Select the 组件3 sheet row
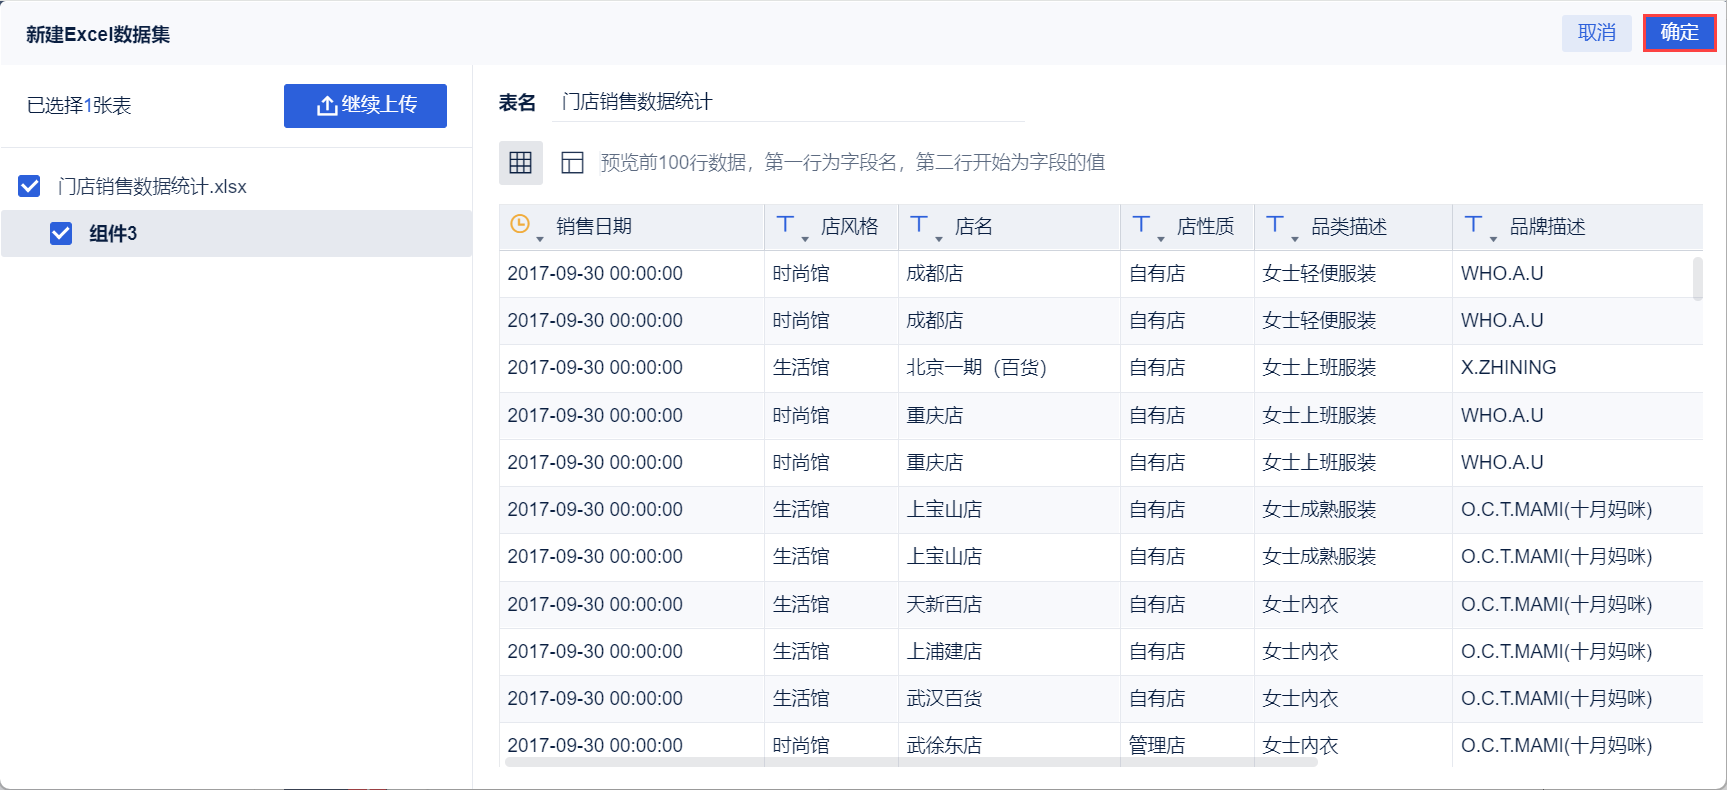The width and height of the screenshot is (1727, 790). tap(236, 233)
